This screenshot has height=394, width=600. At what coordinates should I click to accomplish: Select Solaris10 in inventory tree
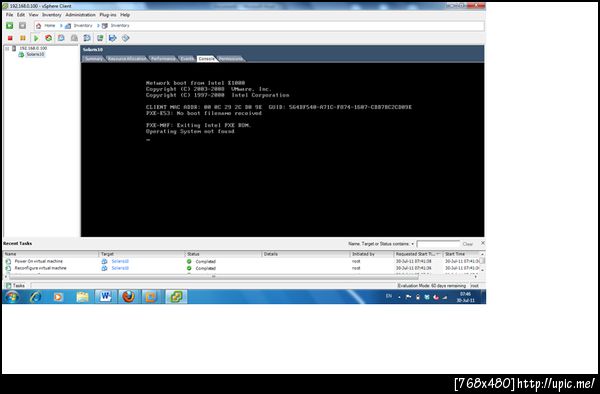click(35, 55)
